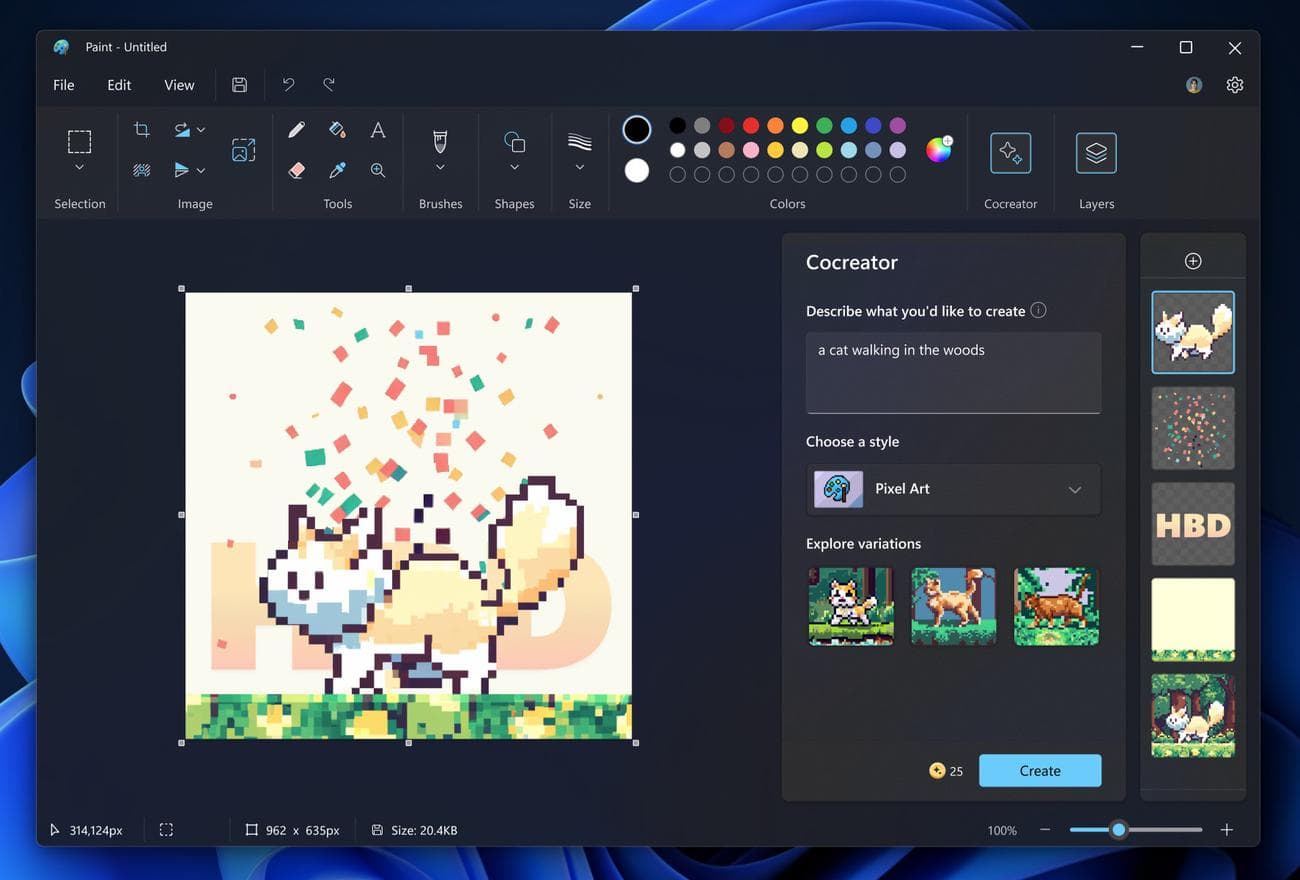The height and width of the screenshot is (880, 1300).
Task: Select the Color picker tool
Action: pos(337,169)
